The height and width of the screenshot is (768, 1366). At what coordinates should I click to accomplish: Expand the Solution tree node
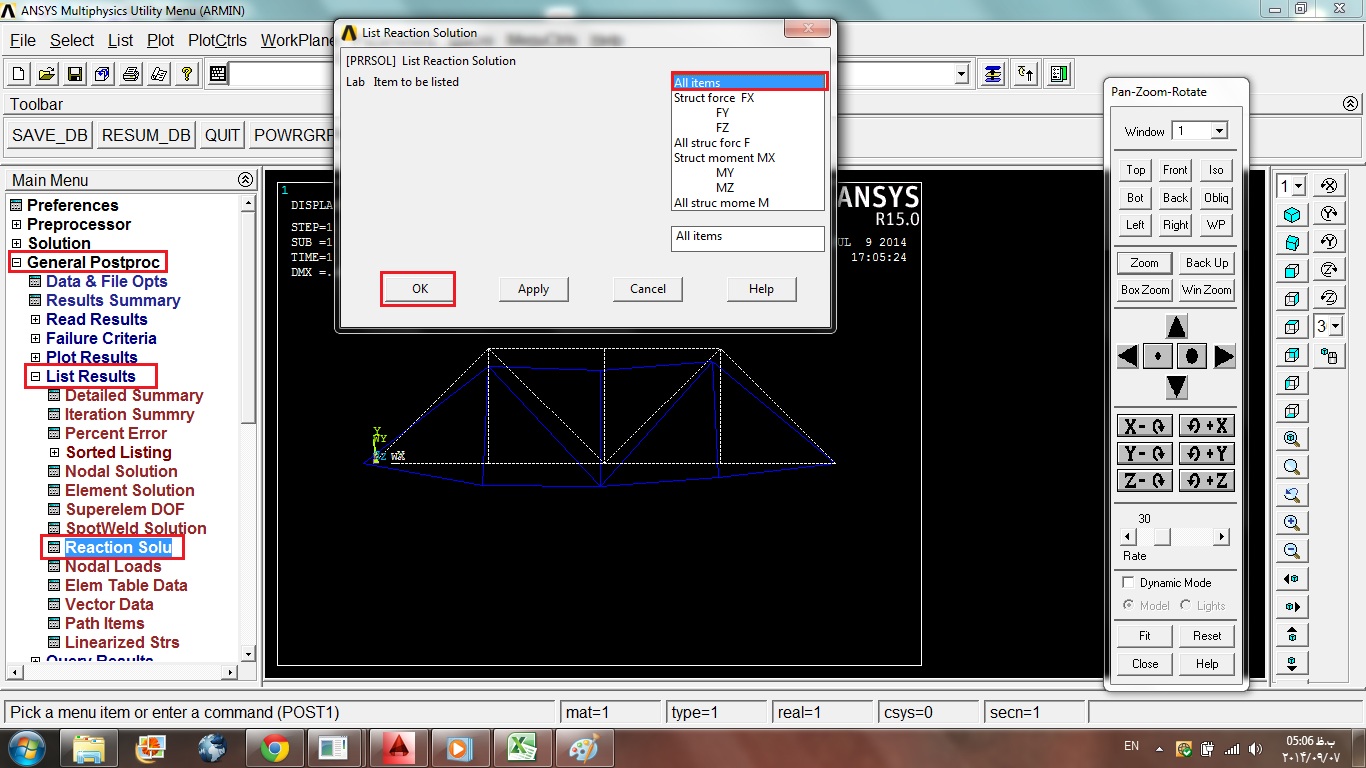coord(16,243)
